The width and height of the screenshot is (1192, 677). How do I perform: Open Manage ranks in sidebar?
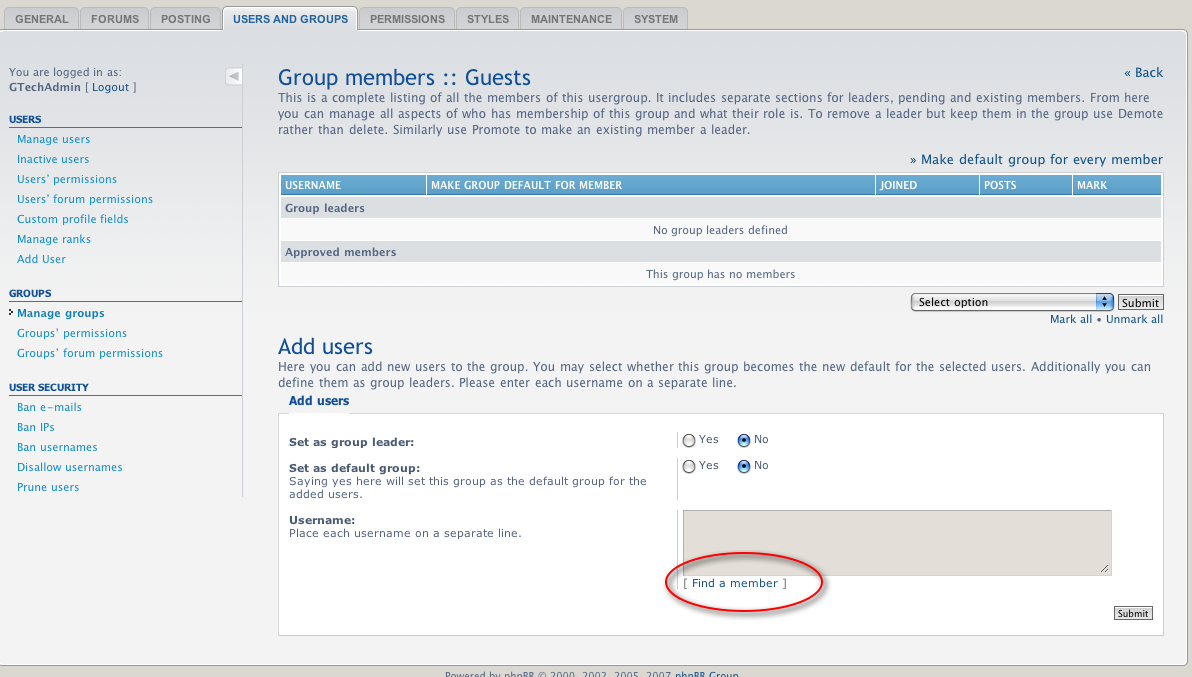(54, 239)
